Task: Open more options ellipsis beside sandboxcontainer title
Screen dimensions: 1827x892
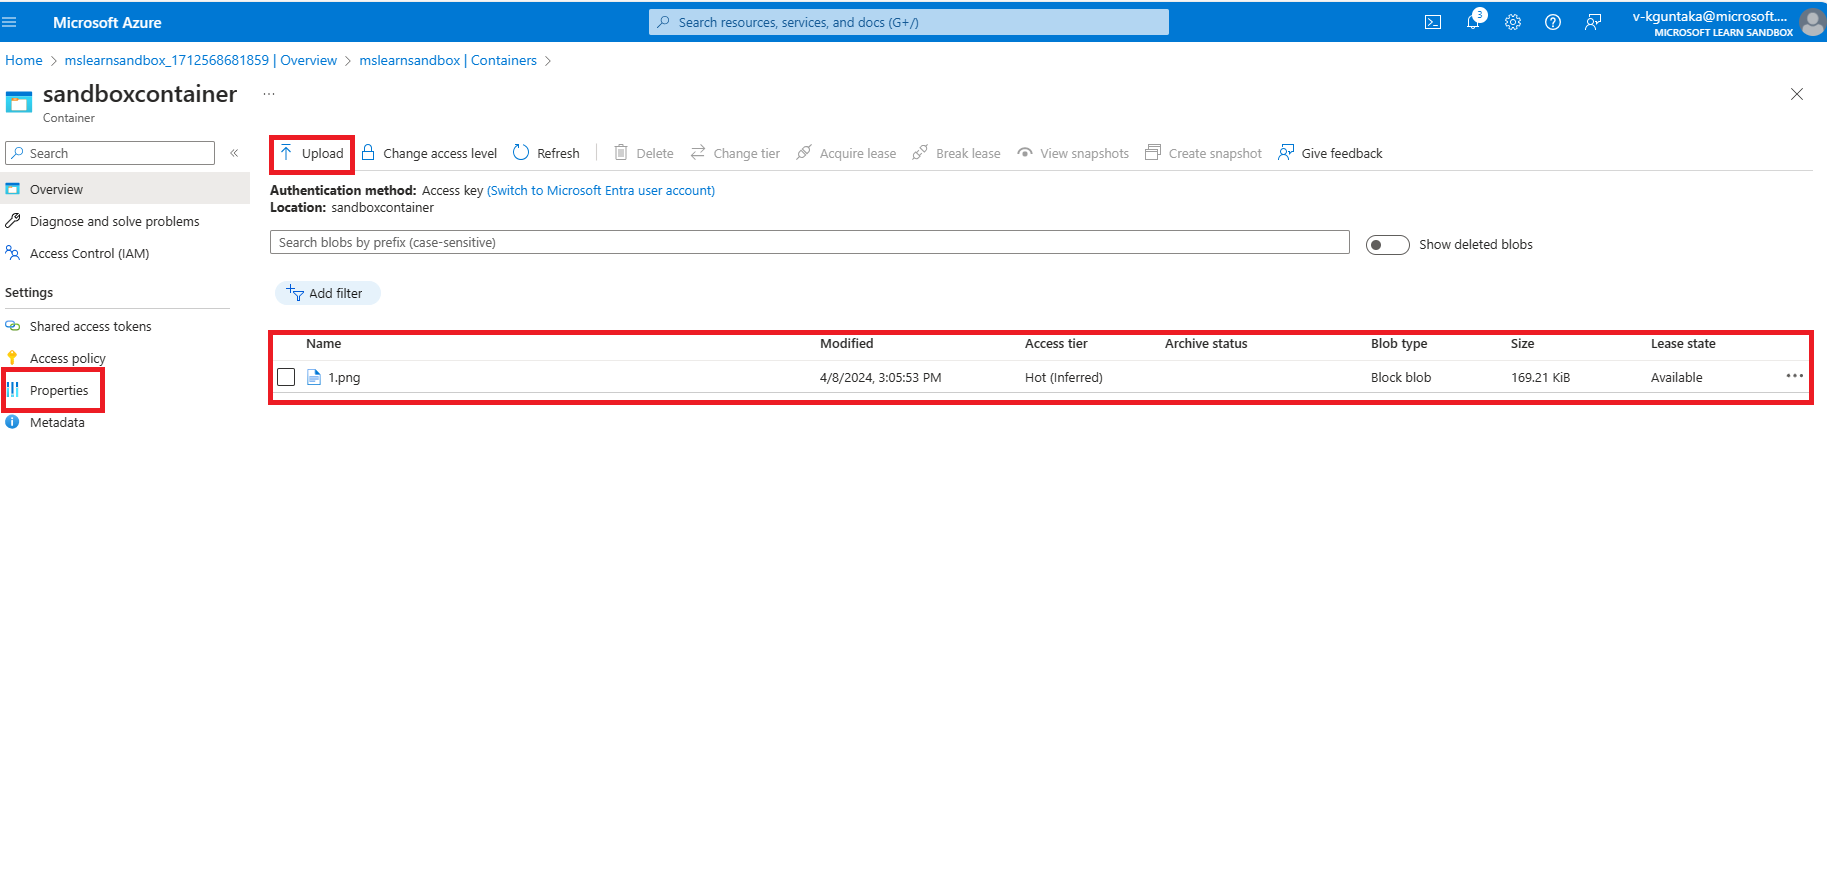Action: tap(269, 94)
